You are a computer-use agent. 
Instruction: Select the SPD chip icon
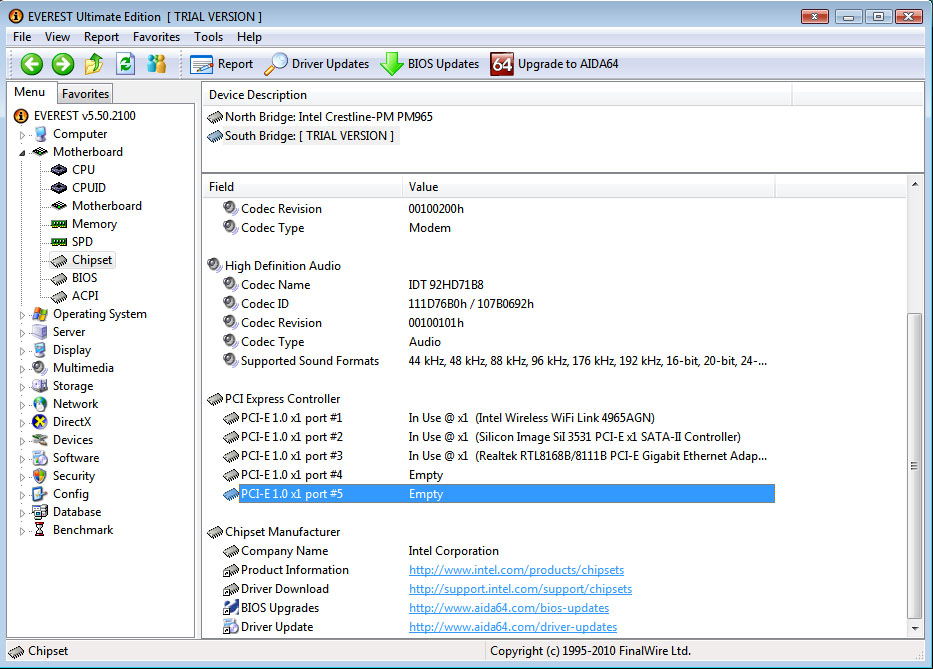point(59,242)
